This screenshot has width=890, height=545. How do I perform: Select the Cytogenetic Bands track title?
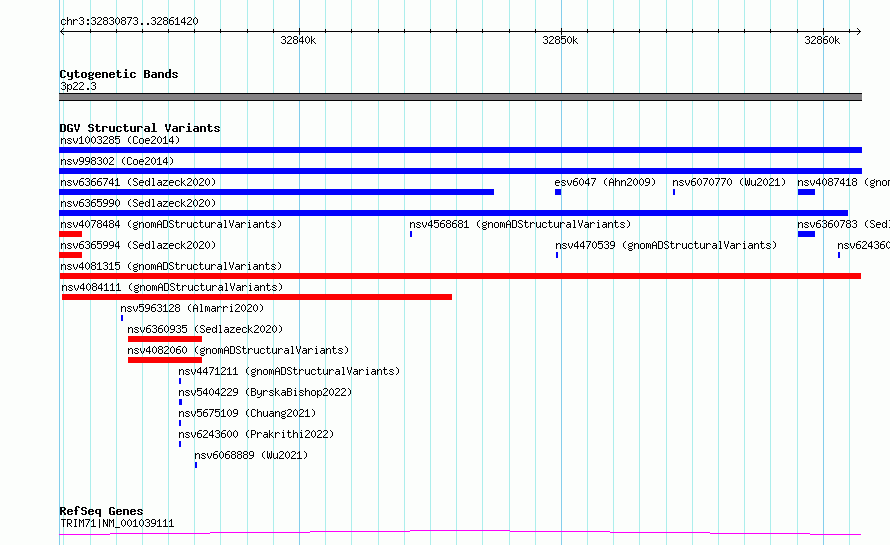119,74
